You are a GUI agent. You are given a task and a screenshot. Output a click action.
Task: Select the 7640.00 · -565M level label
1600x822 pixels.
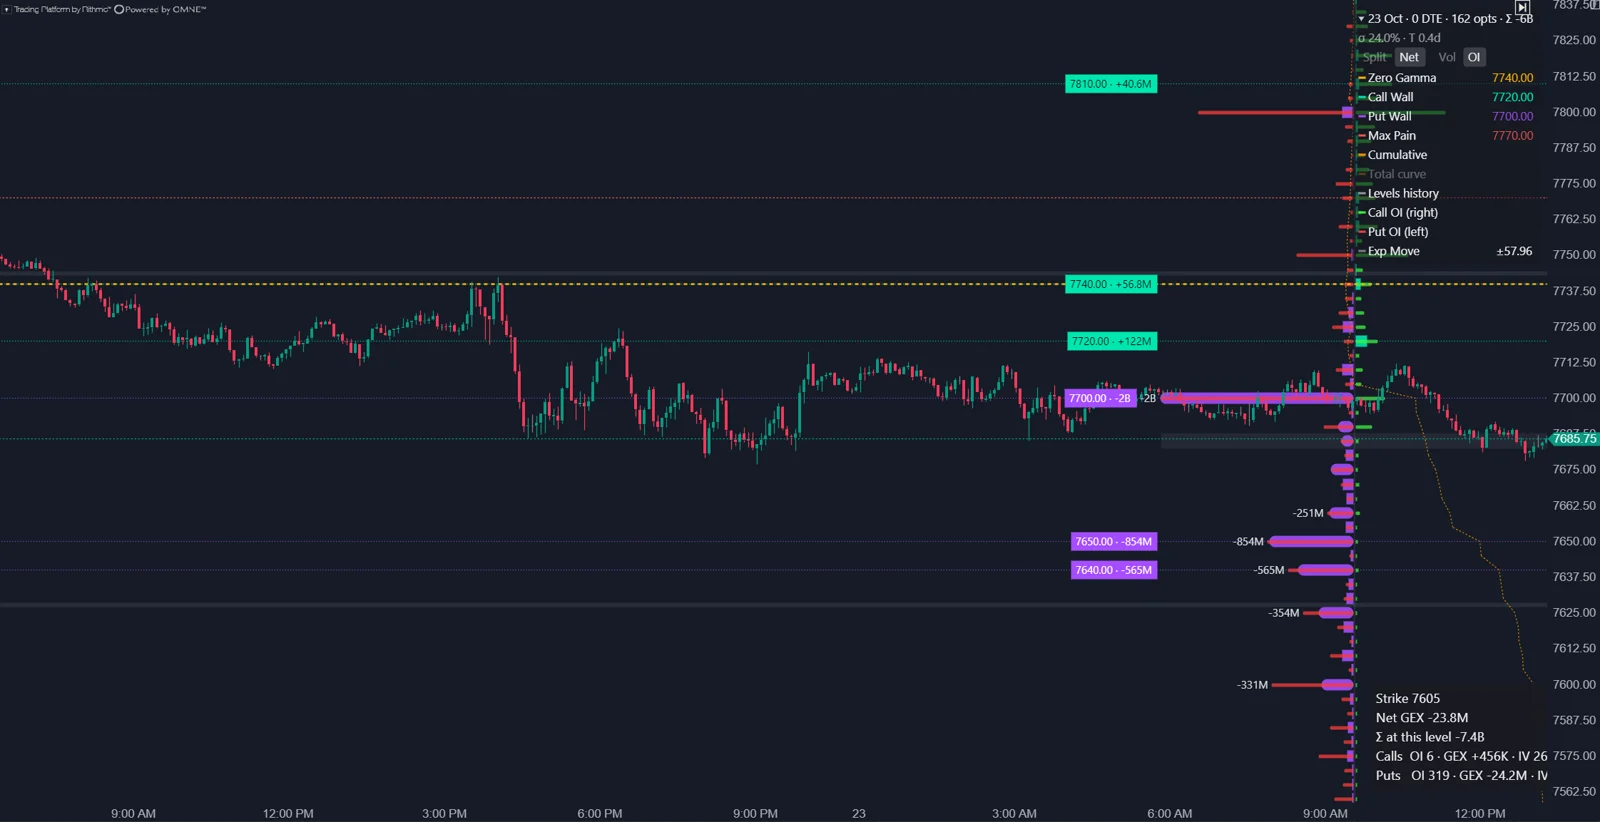click(x=1114, y=570)
